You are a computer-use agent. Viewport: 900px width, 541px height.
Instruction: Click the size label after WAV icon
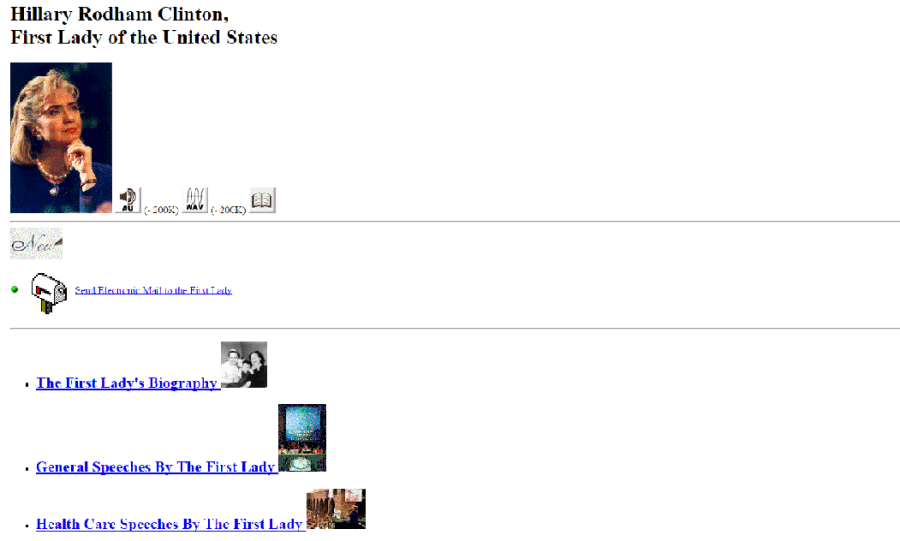pyautogui.click(x=228, y=210)
